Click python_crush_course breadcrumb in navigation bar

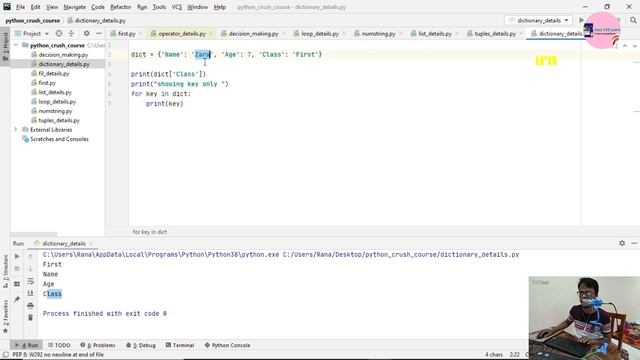click(x=33, y=20)
